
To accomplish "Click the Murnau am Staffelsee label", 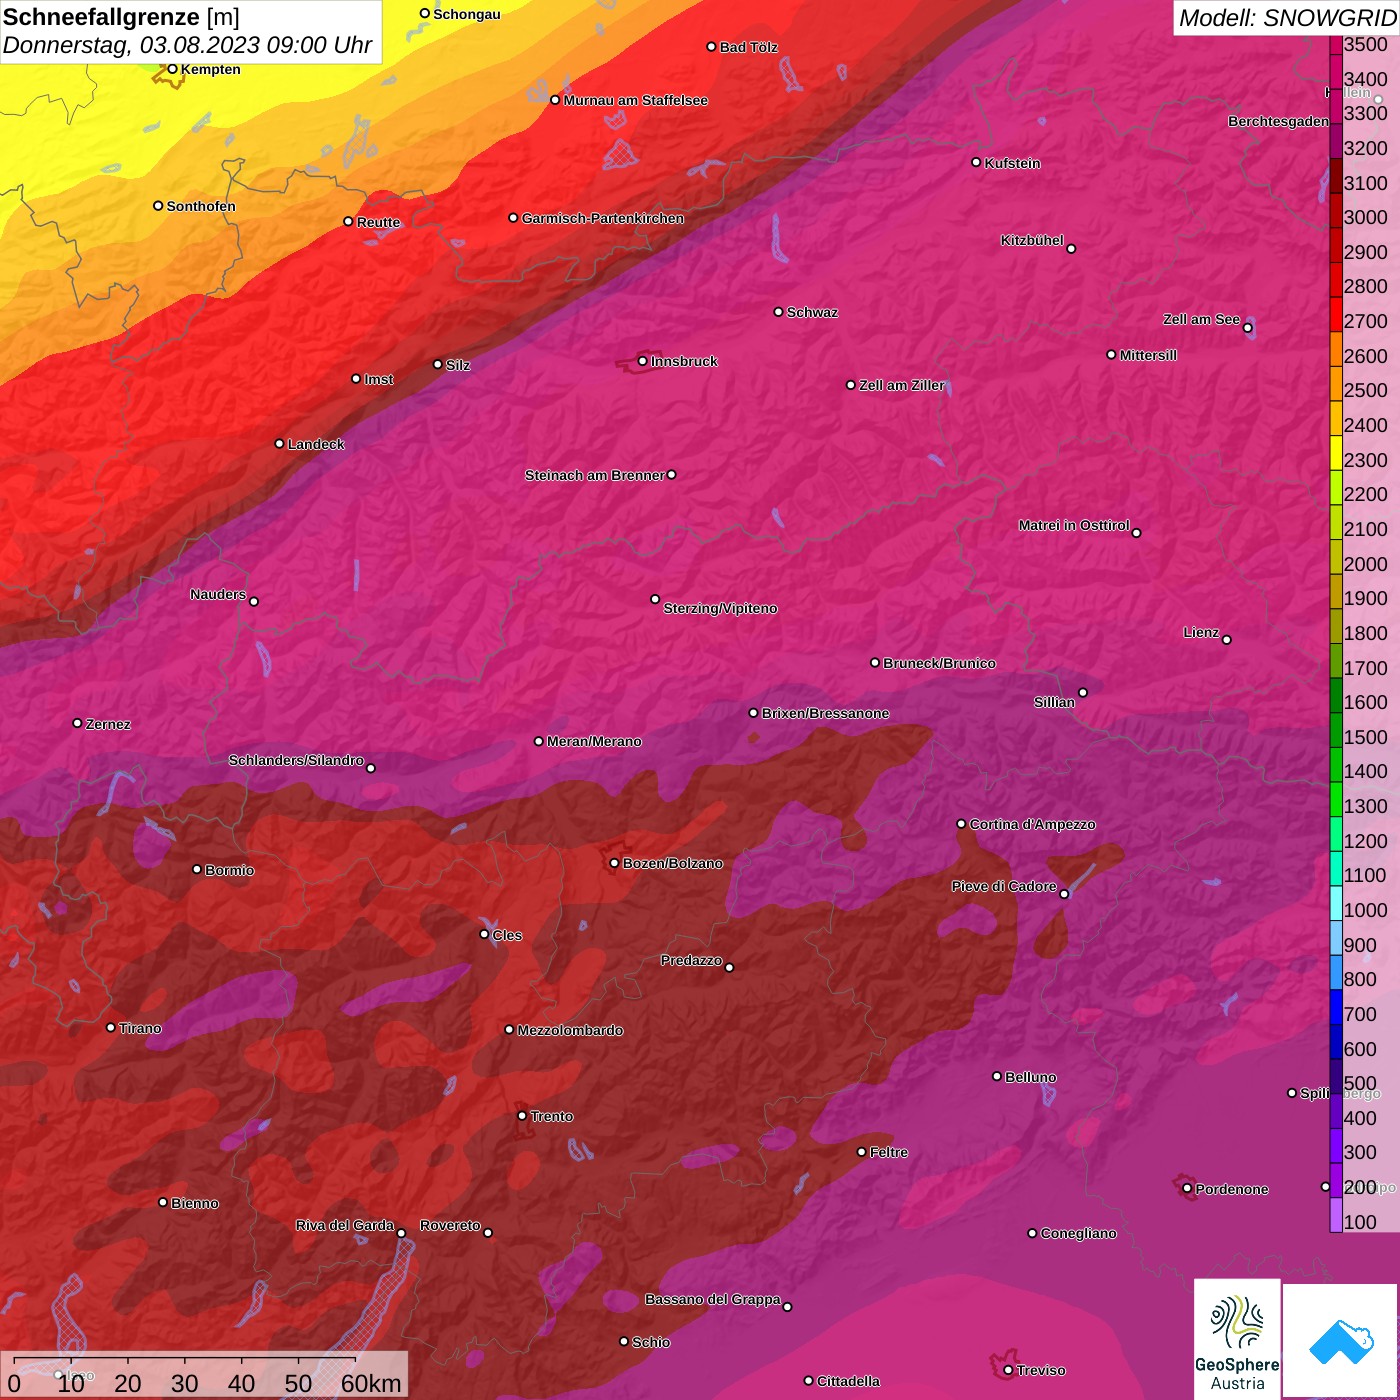I will 636,100.
